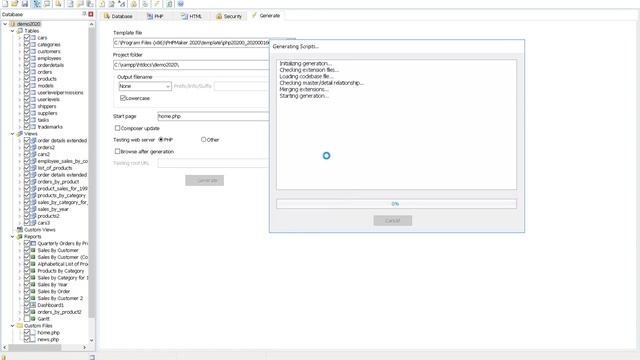Click the report icon beside Products By Category
The height and width of the screenshot is (360, 640).
[x=33, y=271]
